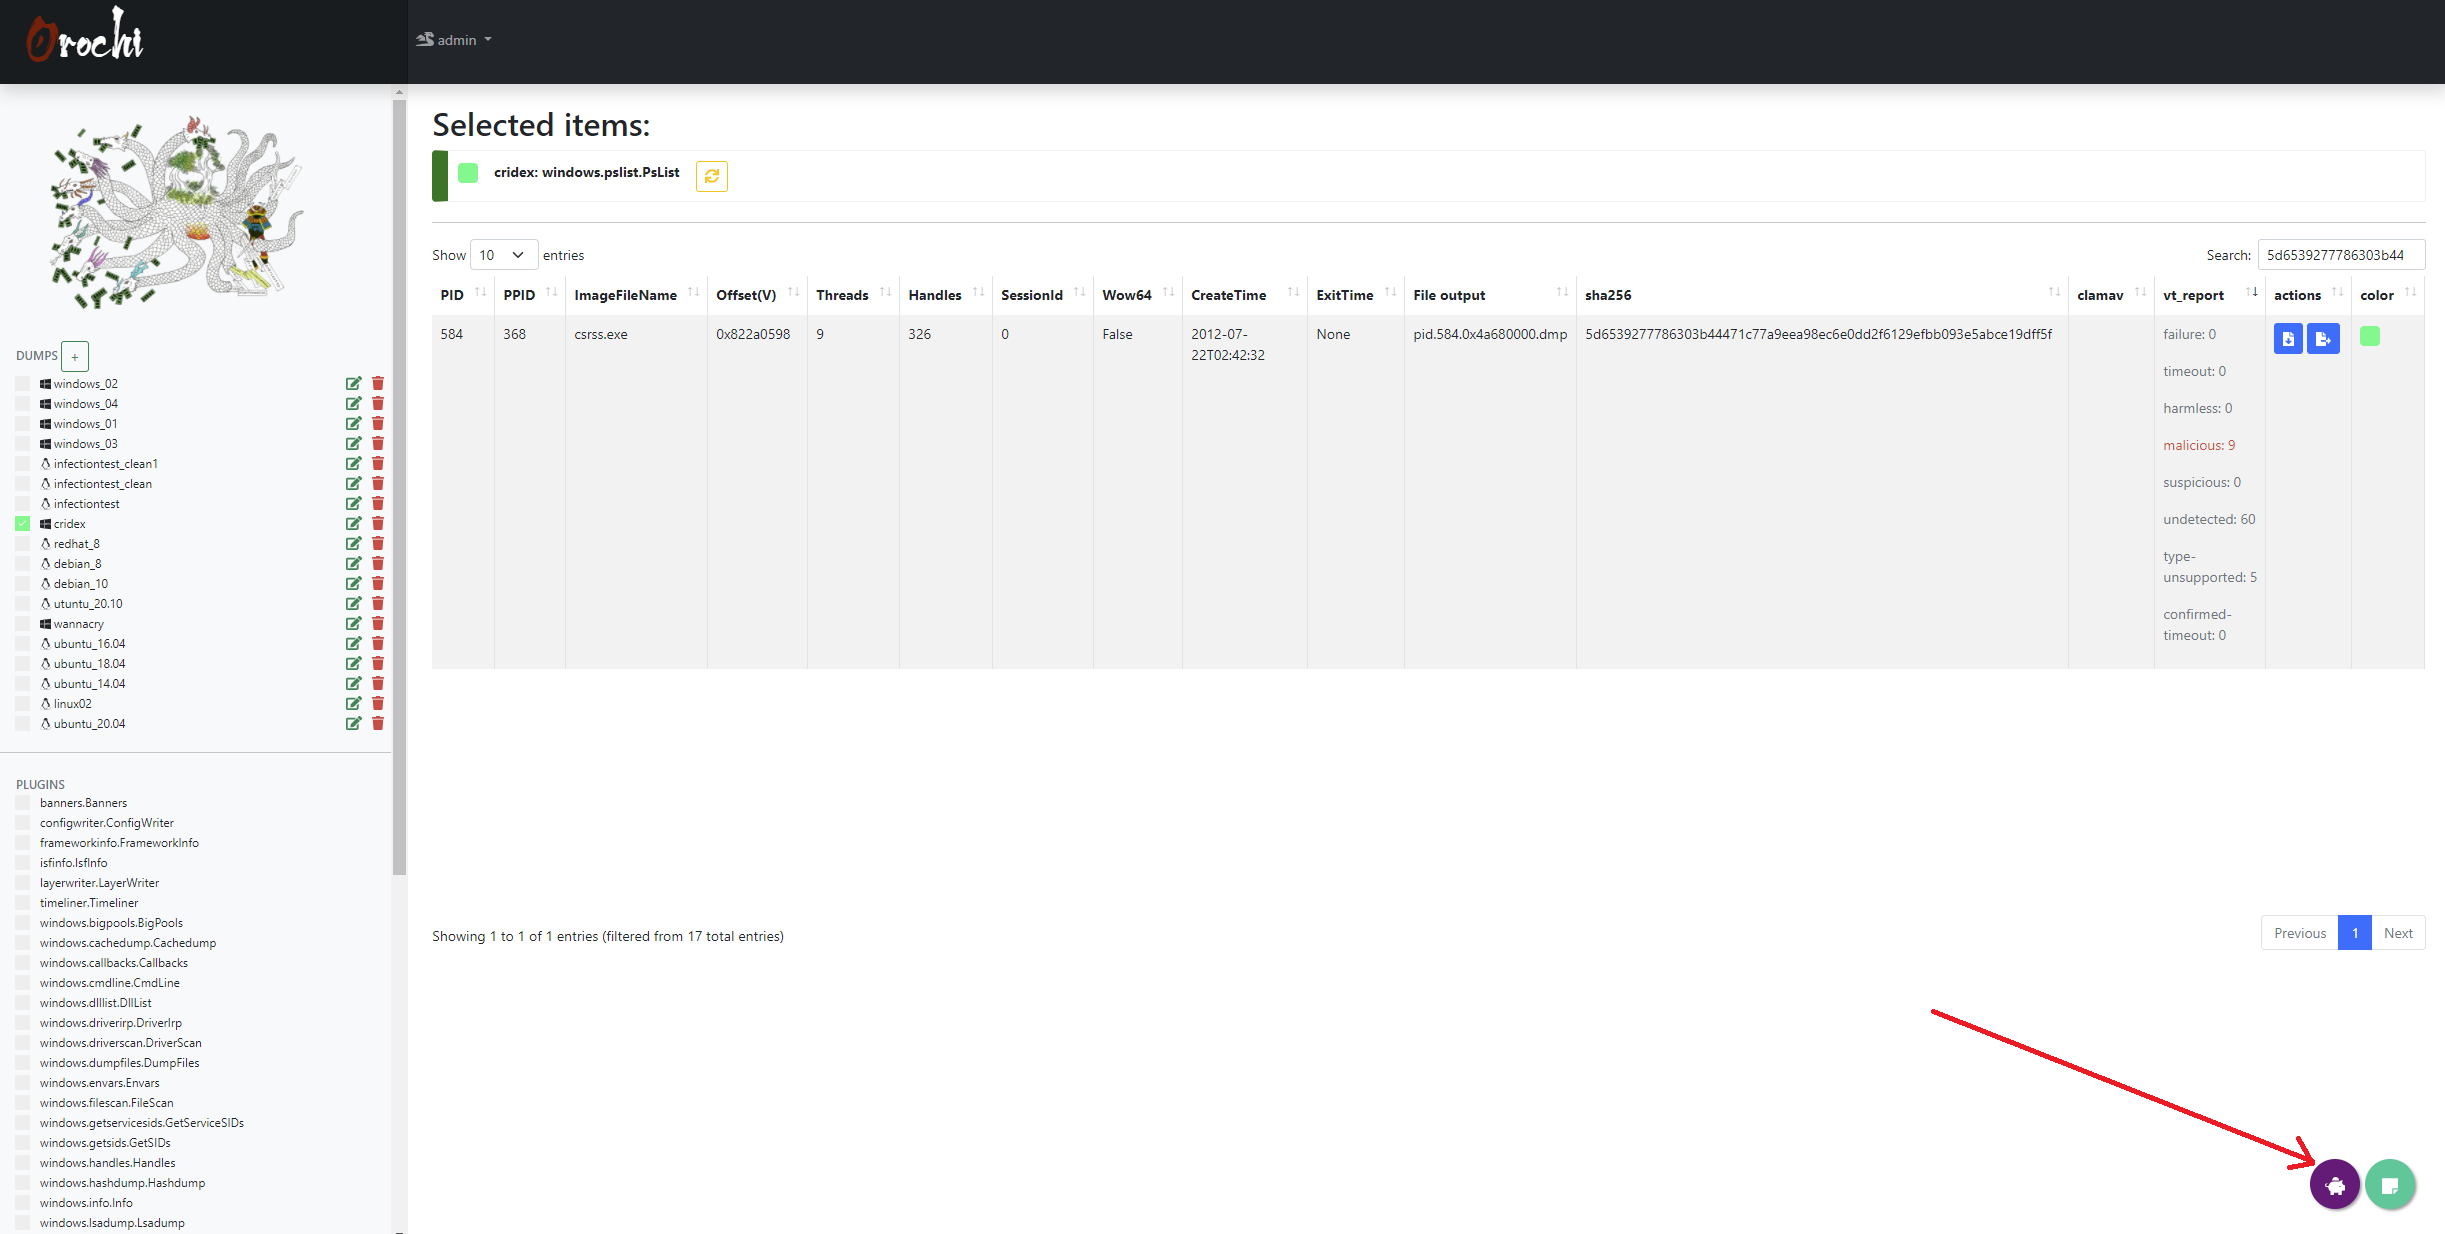The height and width of the screenshot is (1234, 2445).
Task: Add a new dump with plus button
Action: click(75, 356)
